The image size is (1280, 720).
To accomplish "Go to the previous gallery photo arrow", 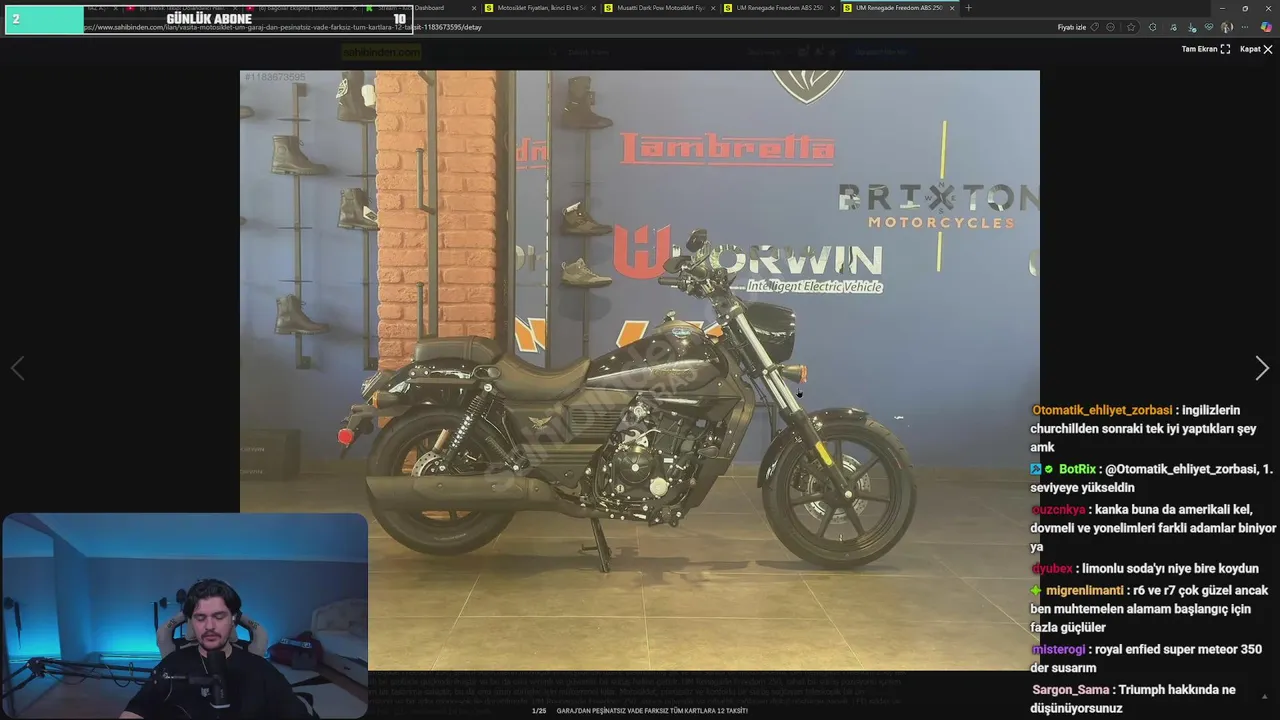I will pyautogui.click(x=17, y=368).
